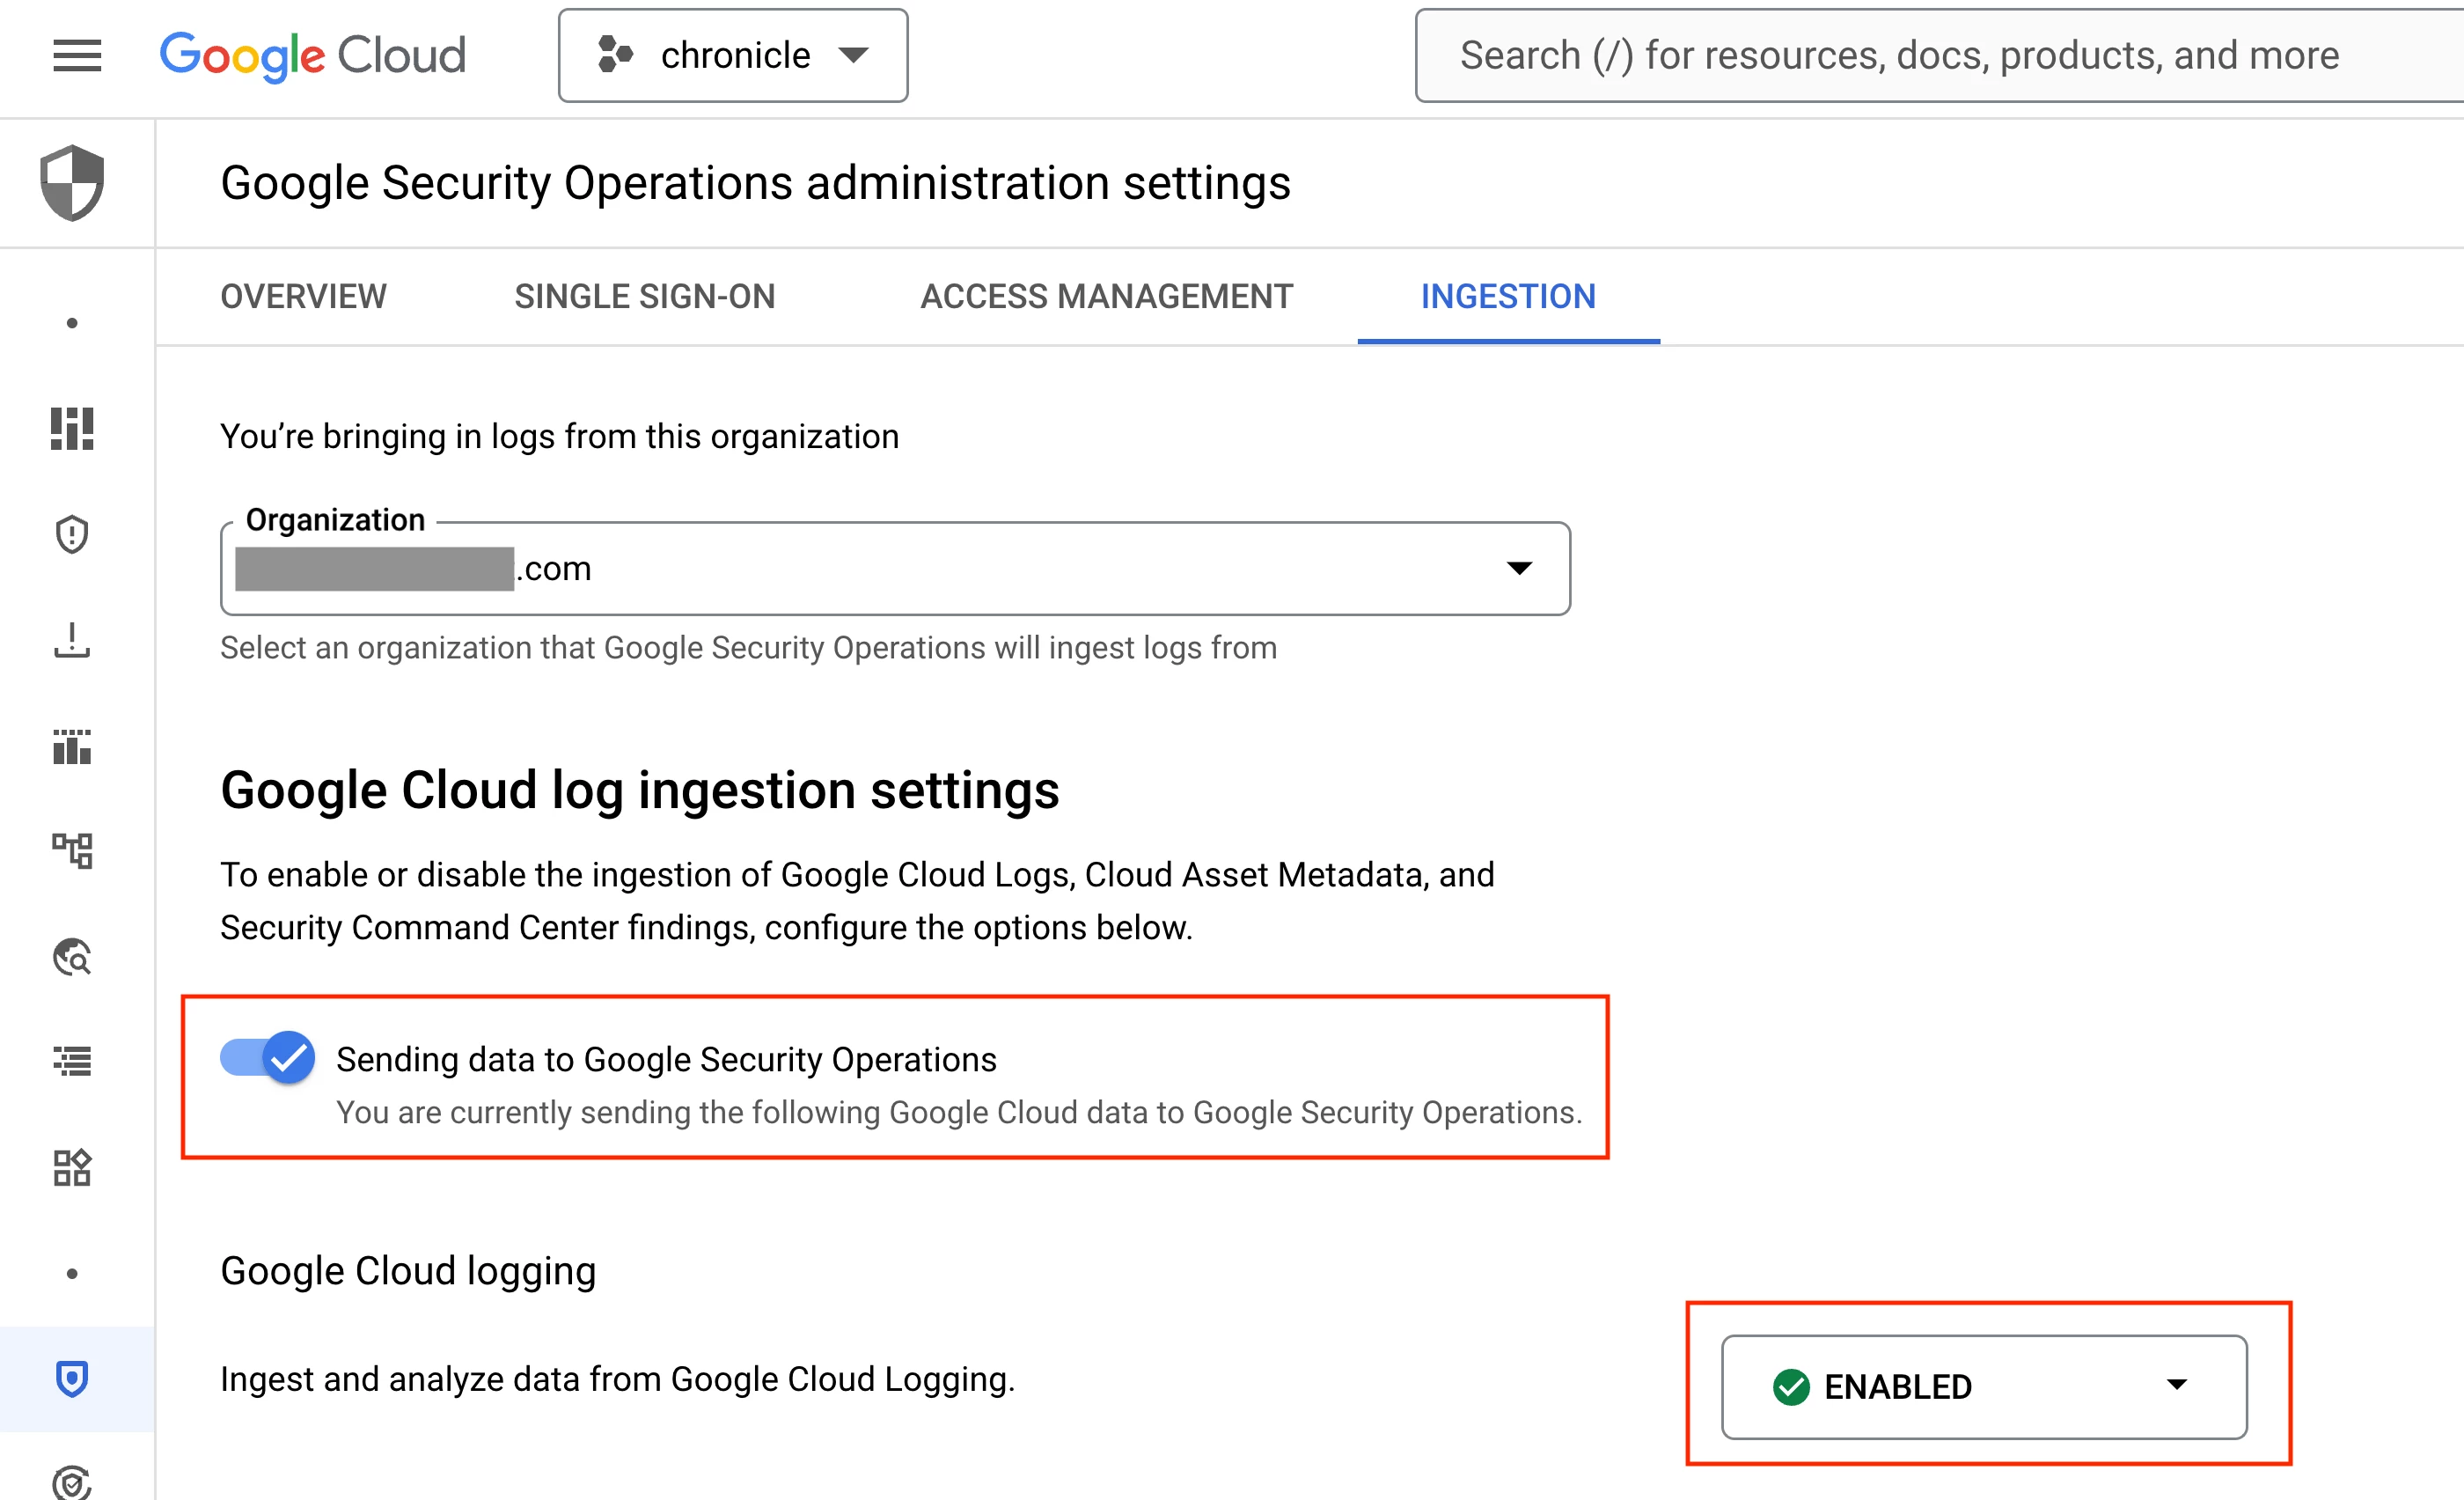The width and height of the screenshot is (2464, 1500).
Task: Open the widgets squares sidebar icon
Action: (72, 1168)
